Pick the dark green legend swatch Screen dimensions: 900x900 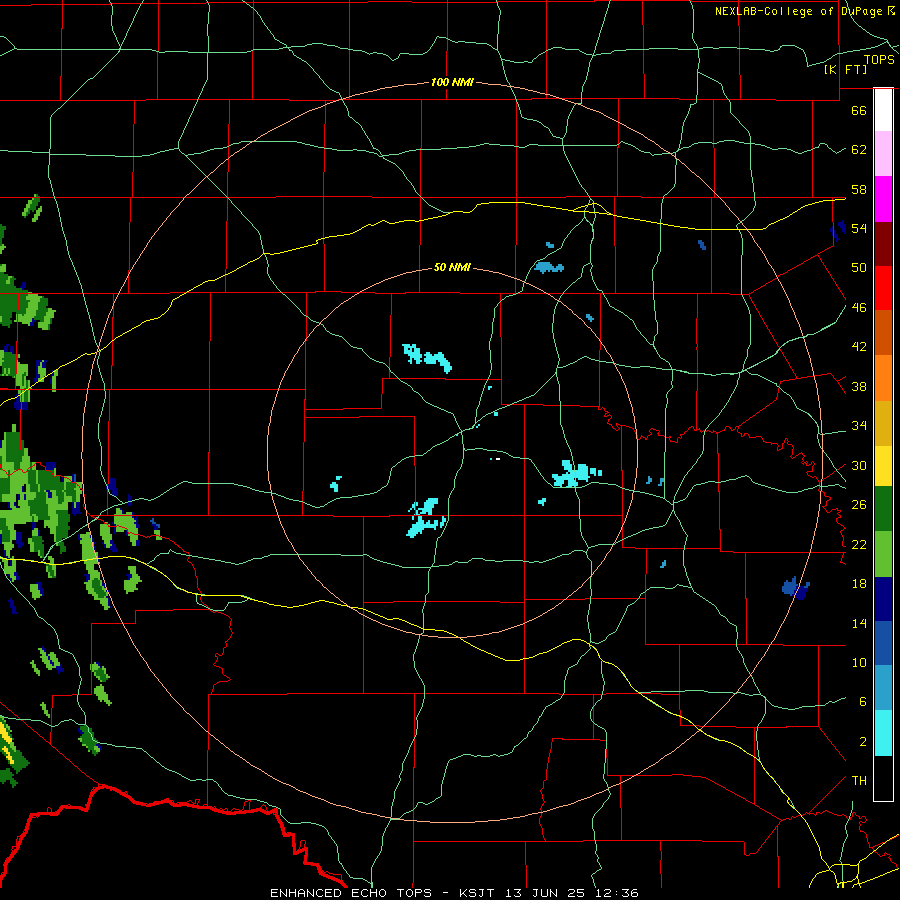coord(883,509)
